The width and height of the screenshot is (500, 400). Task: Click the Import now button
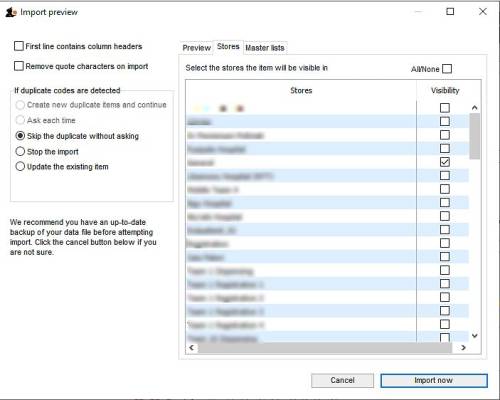[x=434, y=380]
